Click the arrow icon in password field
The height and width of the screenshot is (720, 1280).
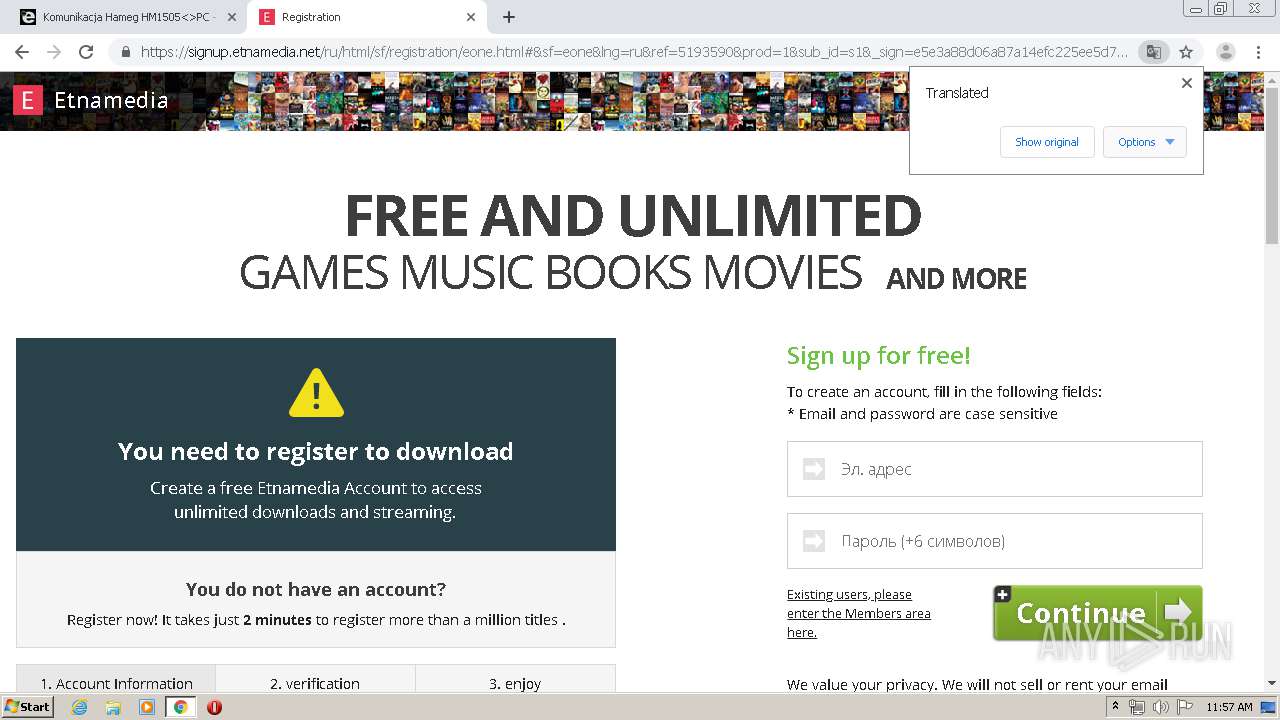(814, 541)
